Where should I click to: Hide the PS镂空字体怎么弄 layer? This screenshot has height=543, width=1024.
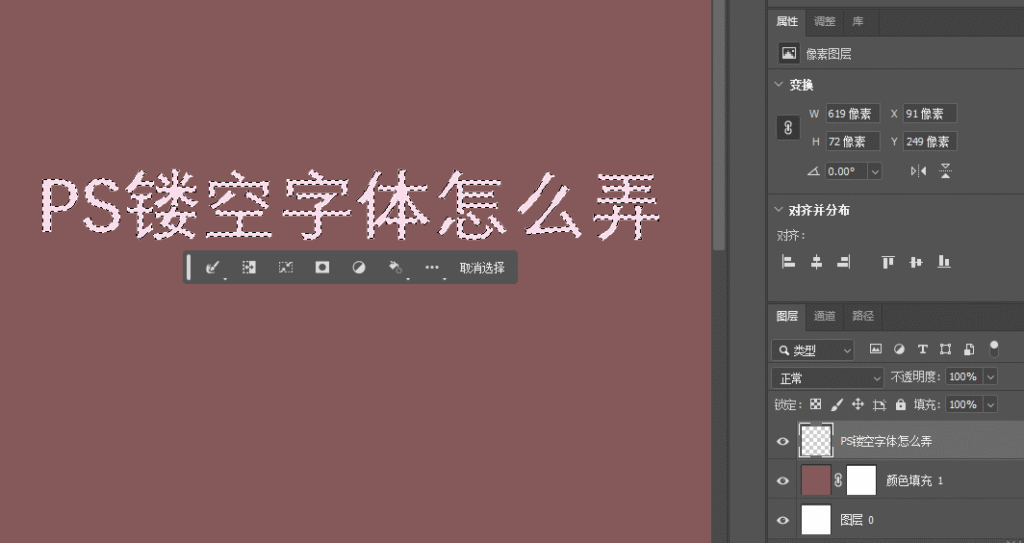[x=782, y=442]
